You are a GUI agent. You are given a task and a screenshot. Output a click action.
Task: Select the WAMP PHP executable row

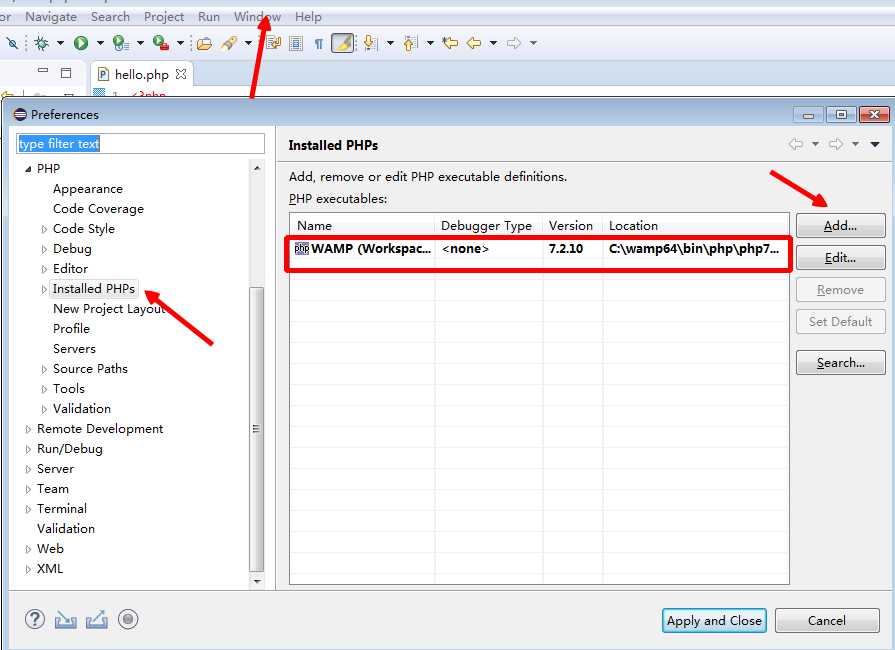coord(539,249)
